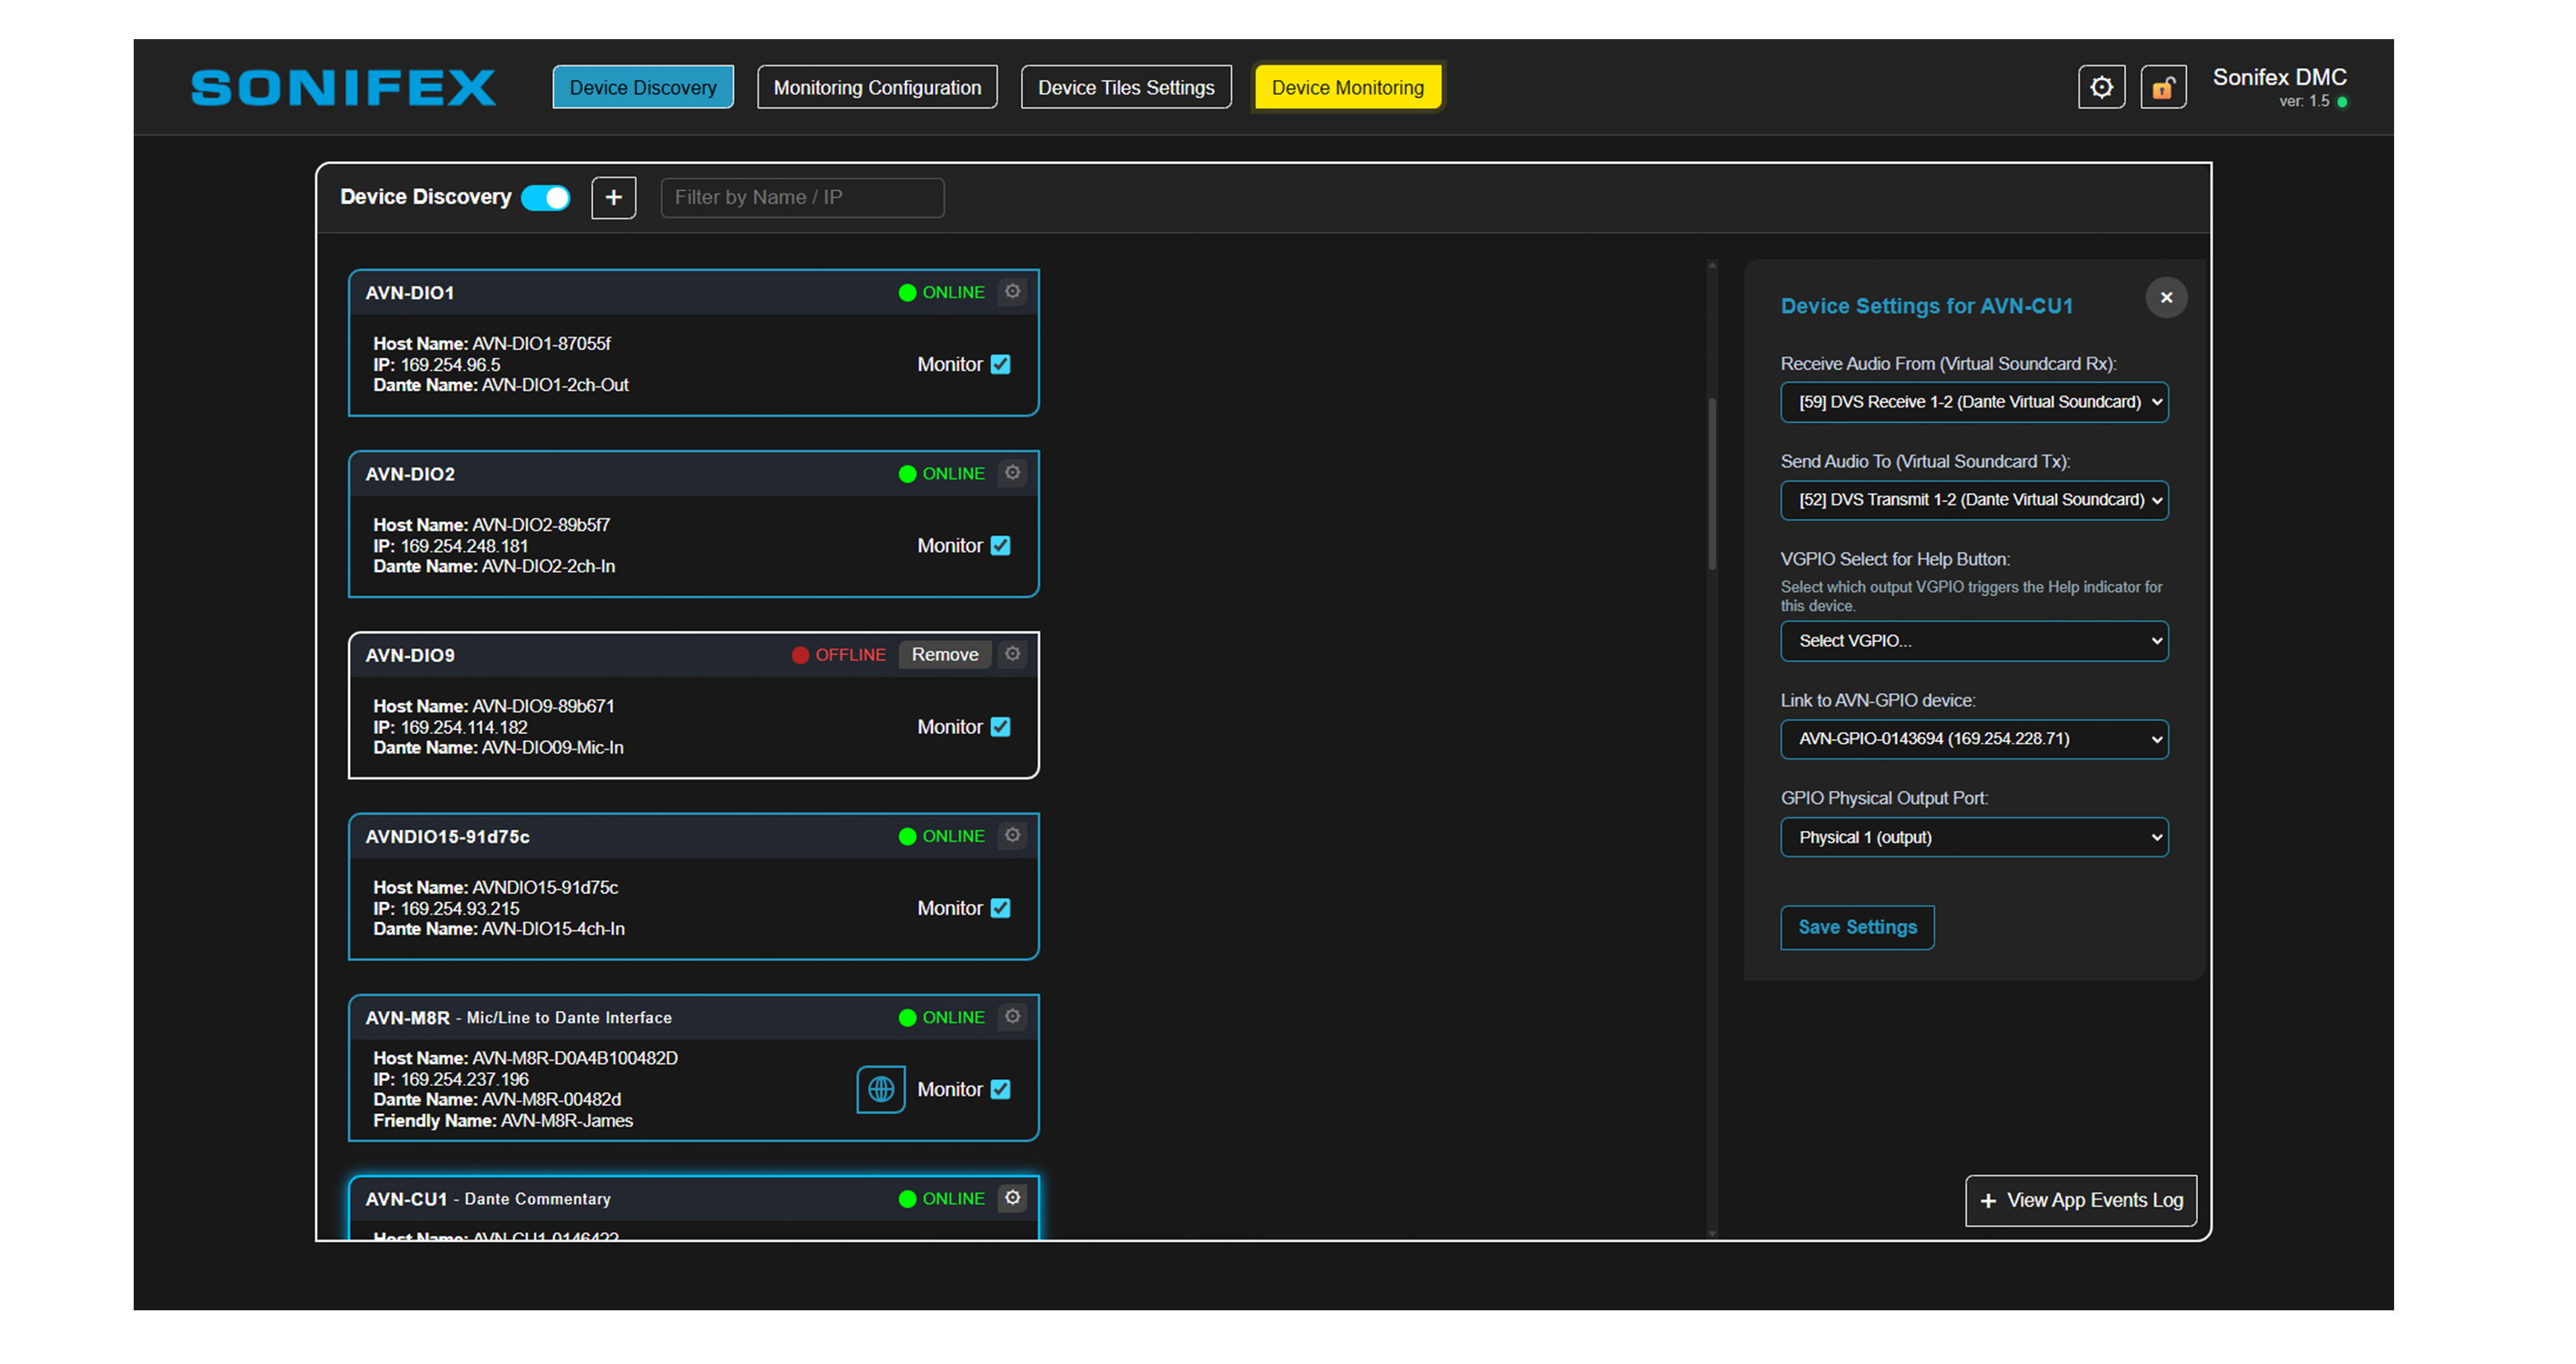This screenshot has width=2576, height=1364.
Task: Switch to Device Monitoring tab
Action: [x=1347, y=87]
